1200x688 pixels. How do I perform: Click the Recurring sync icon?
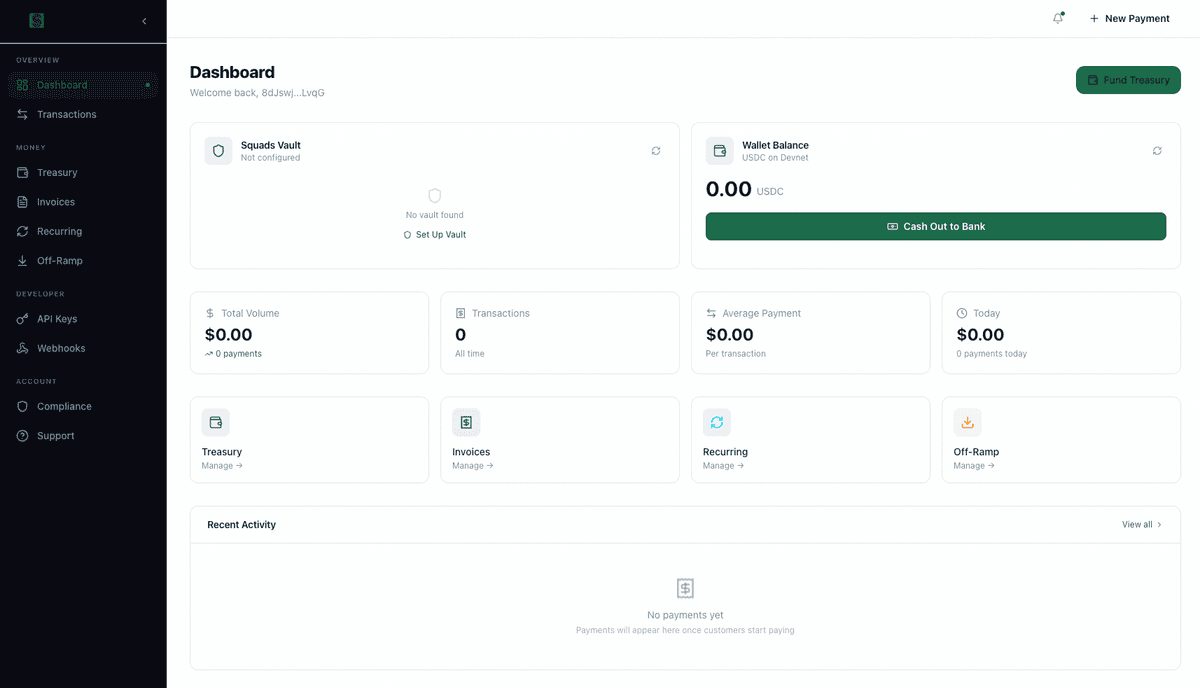[x=717, y=422]
